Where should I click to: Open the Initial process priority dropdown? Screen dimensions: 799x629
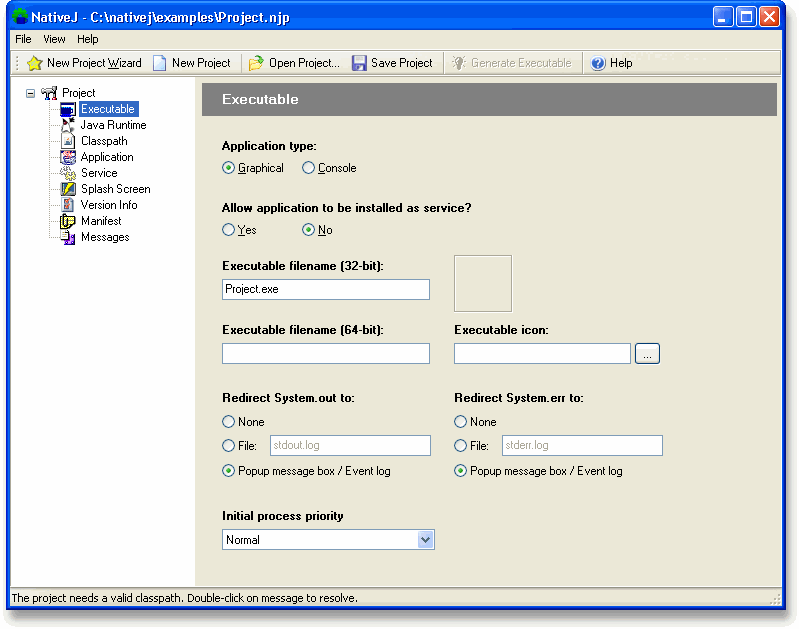point(425,539)
